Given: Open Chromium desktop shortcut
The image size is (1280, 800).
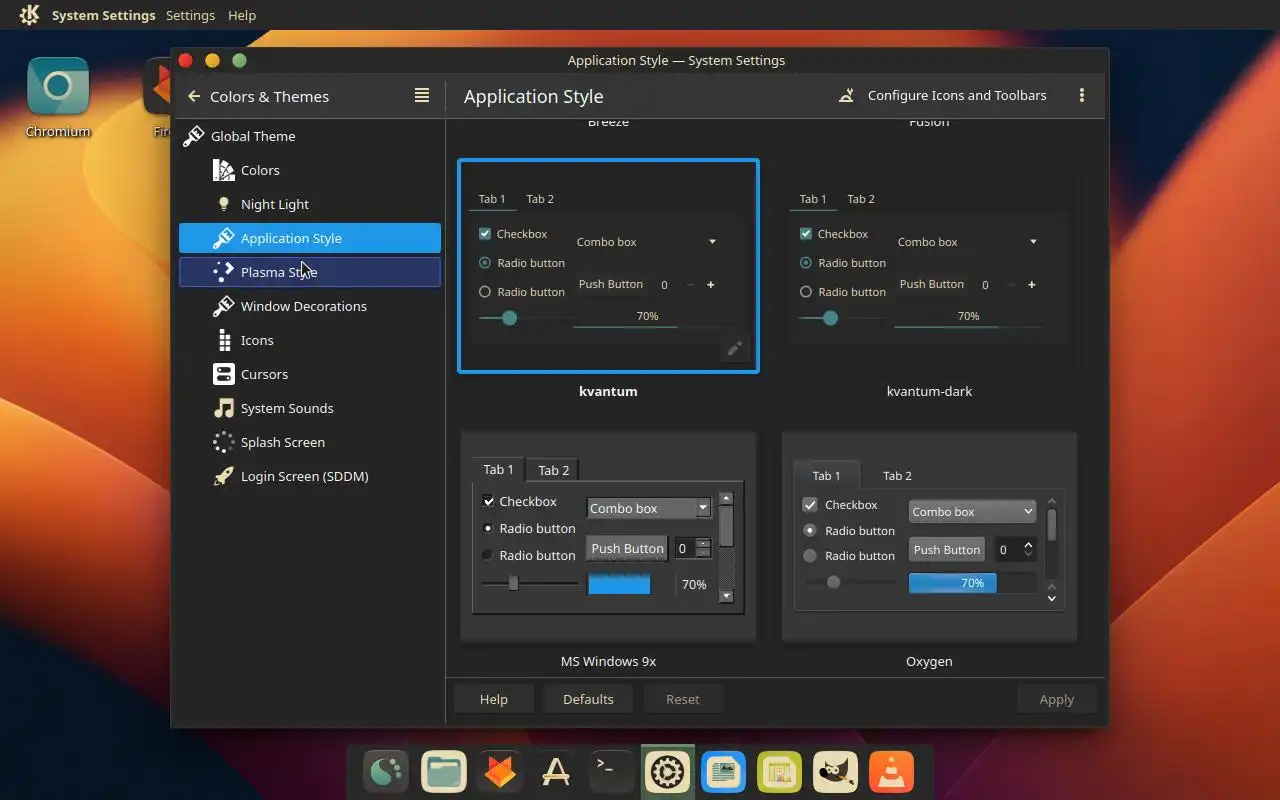Looking at the screenshot, I should (58, 98).
